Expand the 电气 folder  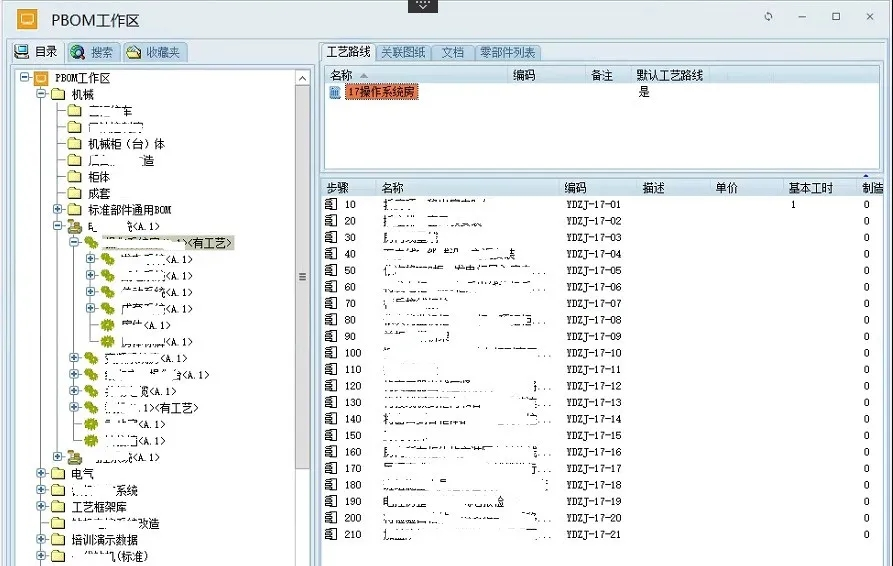coord(41,474)
